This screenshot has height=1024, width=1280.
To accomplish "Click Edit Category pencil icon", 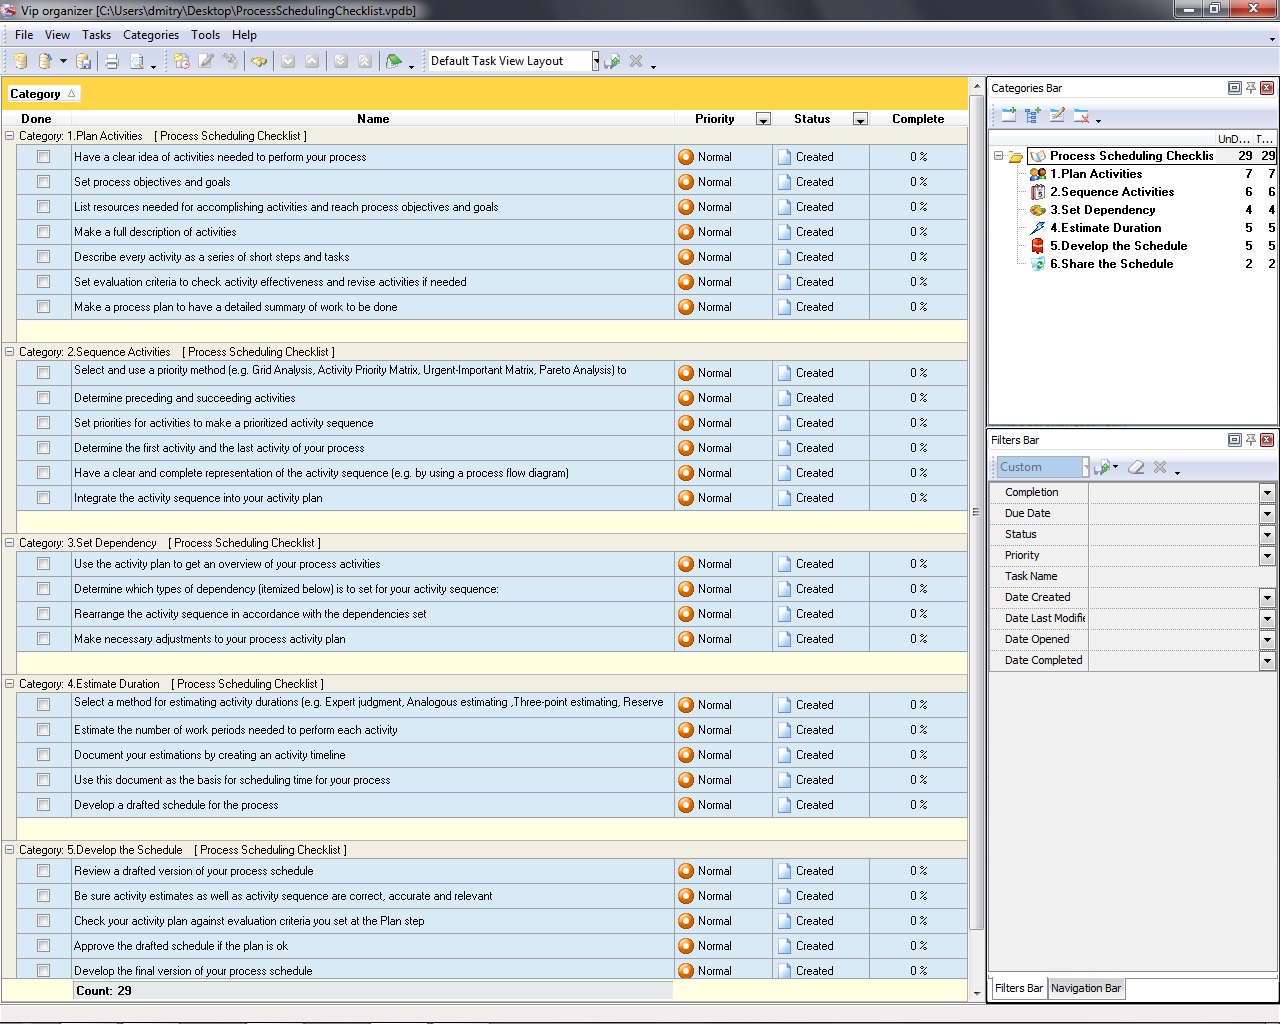I will pos(1057,116).
